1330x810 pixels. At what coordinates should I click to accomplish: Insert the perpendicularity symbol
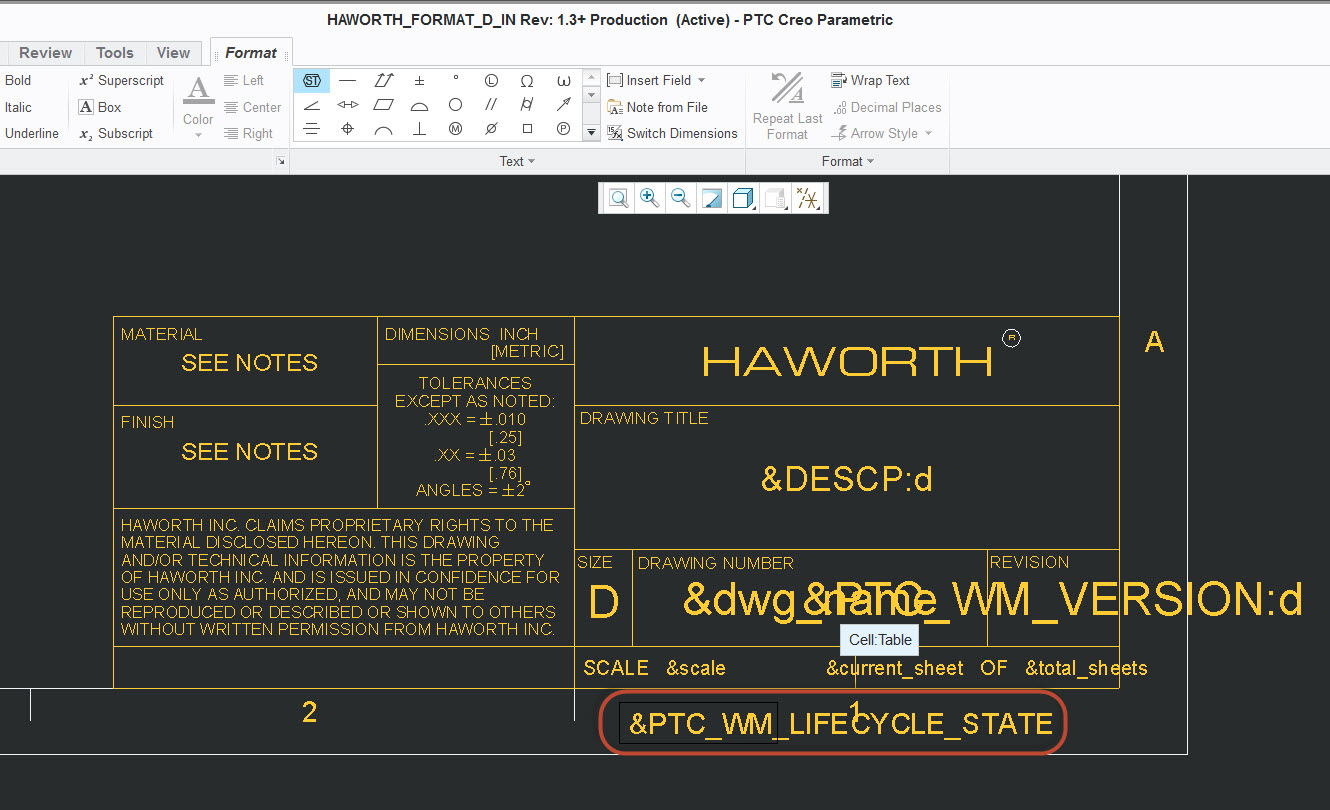pyautogui.click(x=420, y=129)
